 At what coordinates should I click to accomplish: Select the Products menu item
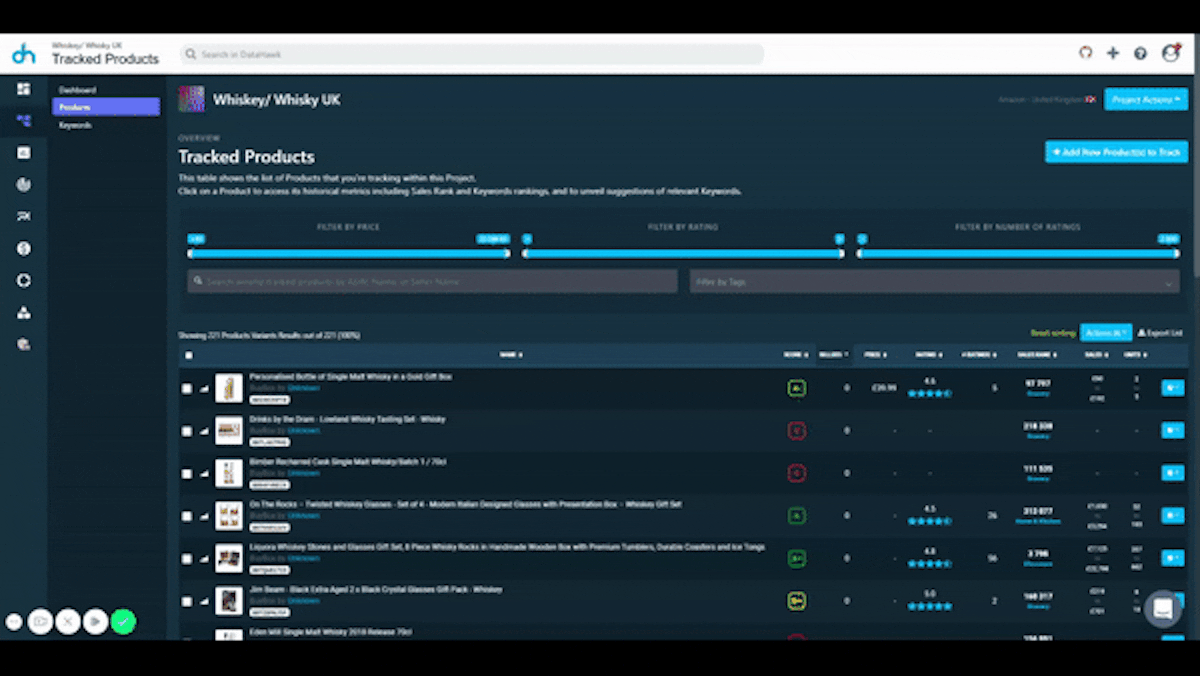point(105,107)
